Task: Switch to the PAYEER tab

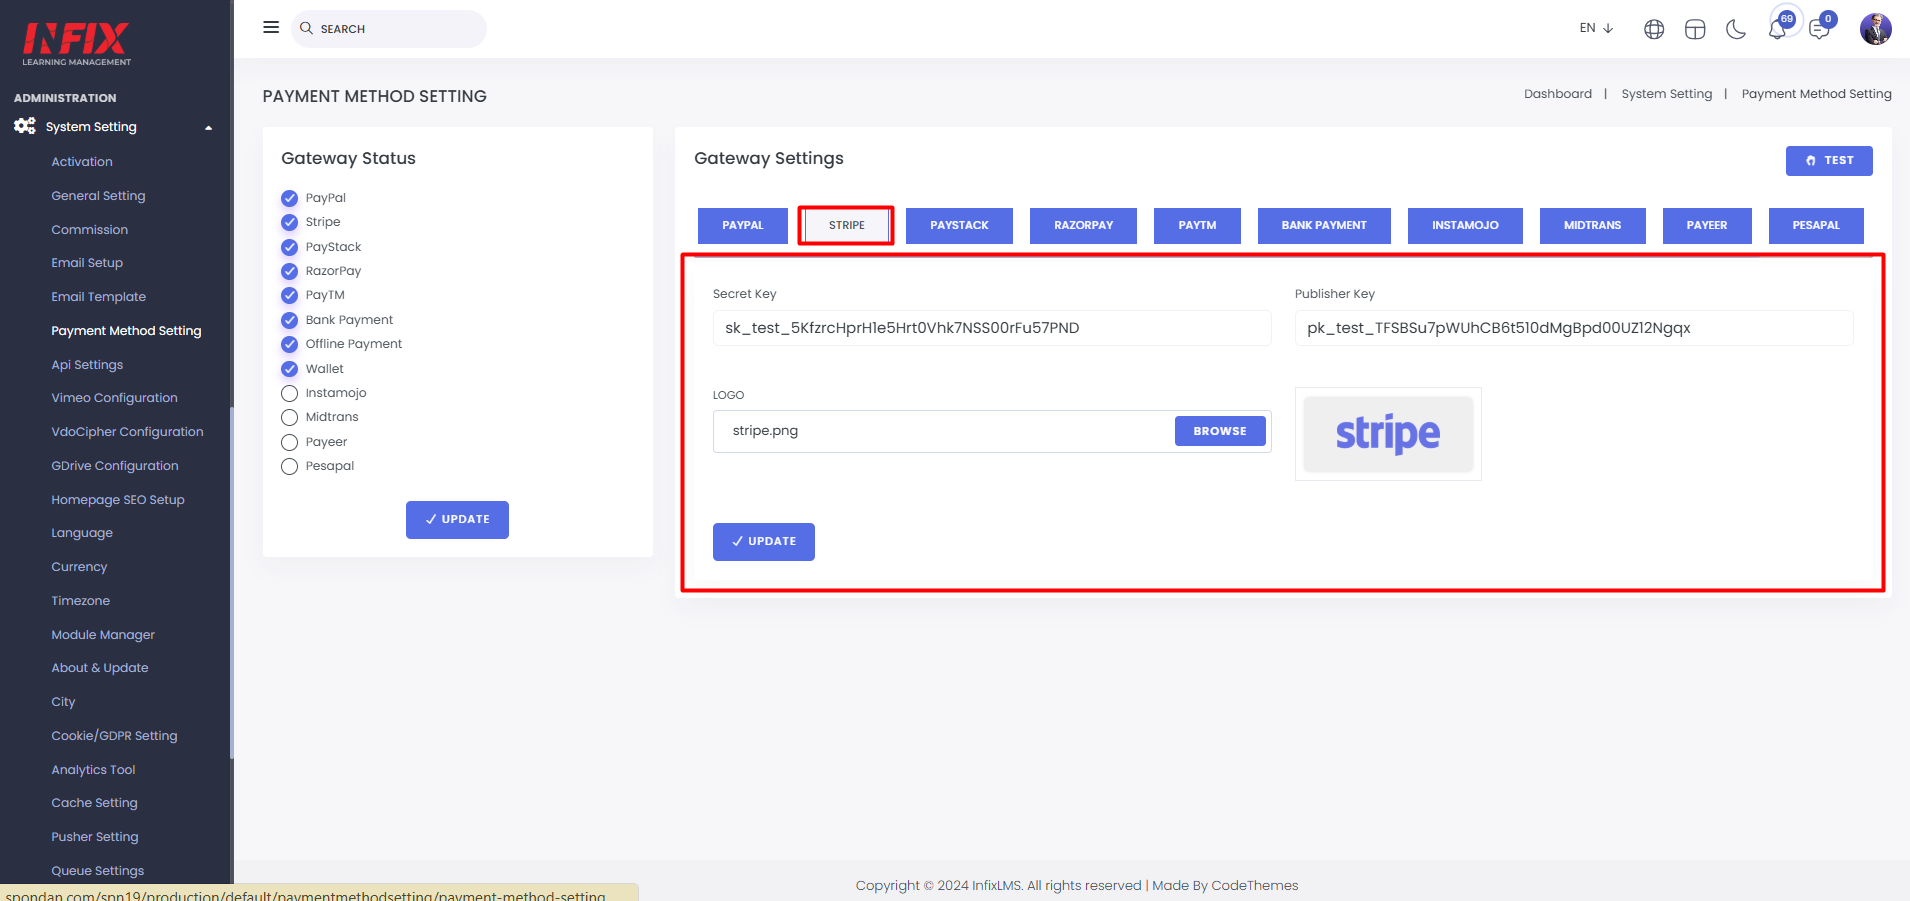Action: [1707, 225]
